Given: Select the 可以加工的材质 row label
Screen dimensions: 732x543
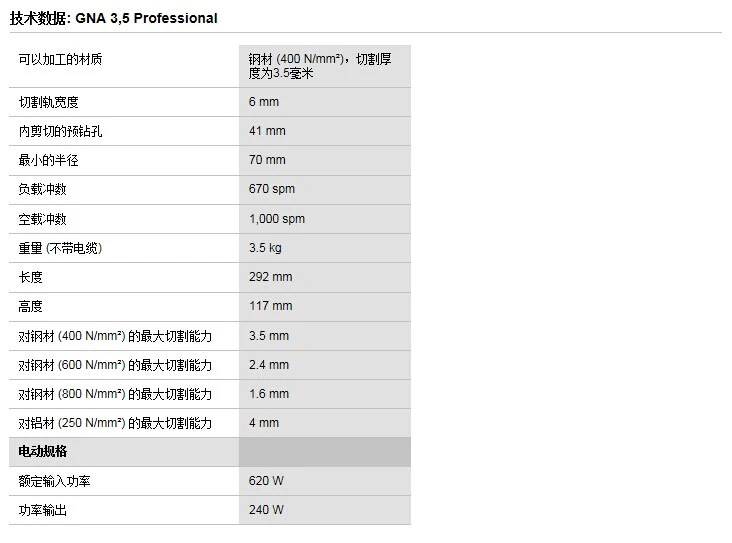Looking at the screenshot, I should pos(60,60).
